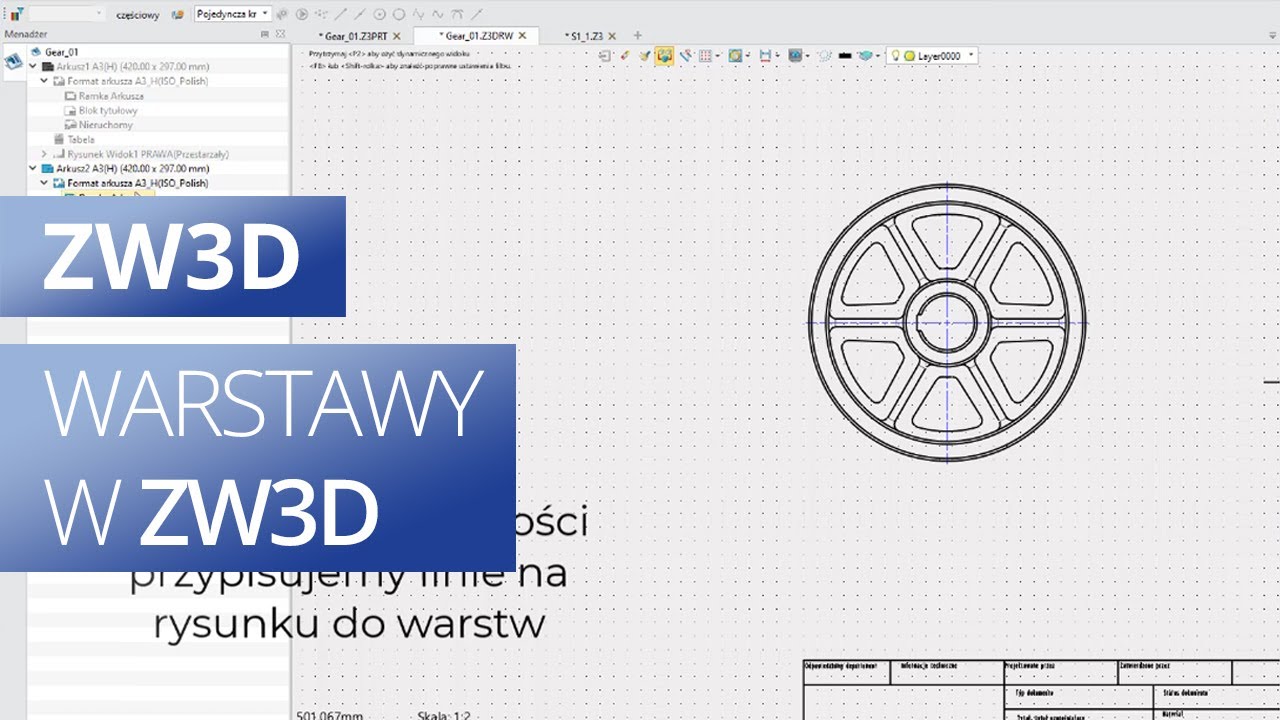
Task: Click the colored pick-mode icon beside częściowy
Action: pos(177,14)
